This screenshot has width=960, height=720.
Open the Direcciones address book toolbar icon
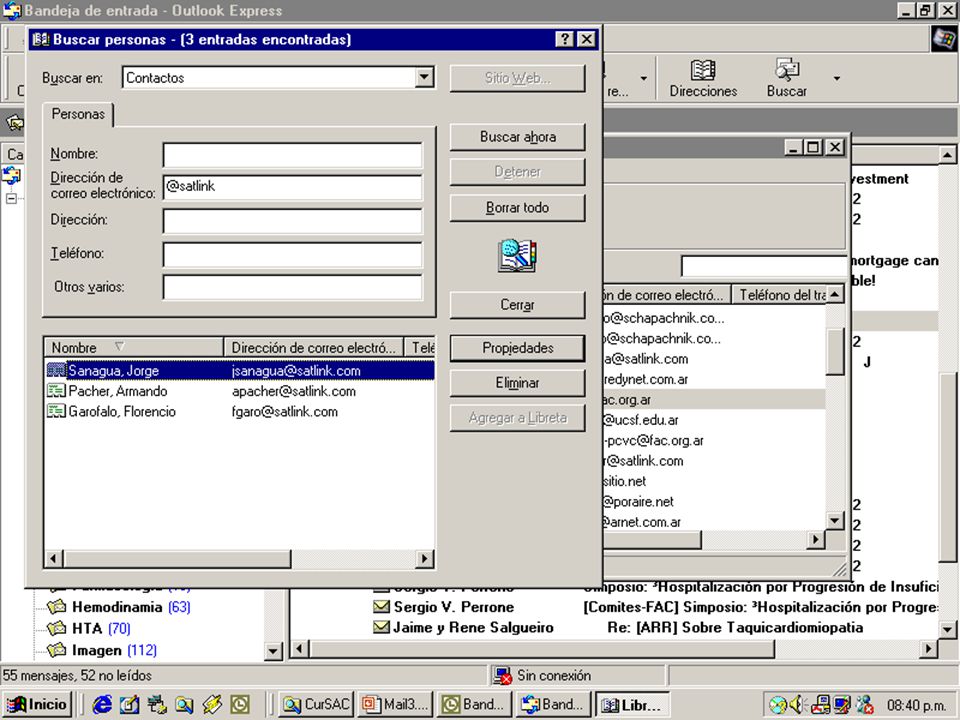click(703, 78)
